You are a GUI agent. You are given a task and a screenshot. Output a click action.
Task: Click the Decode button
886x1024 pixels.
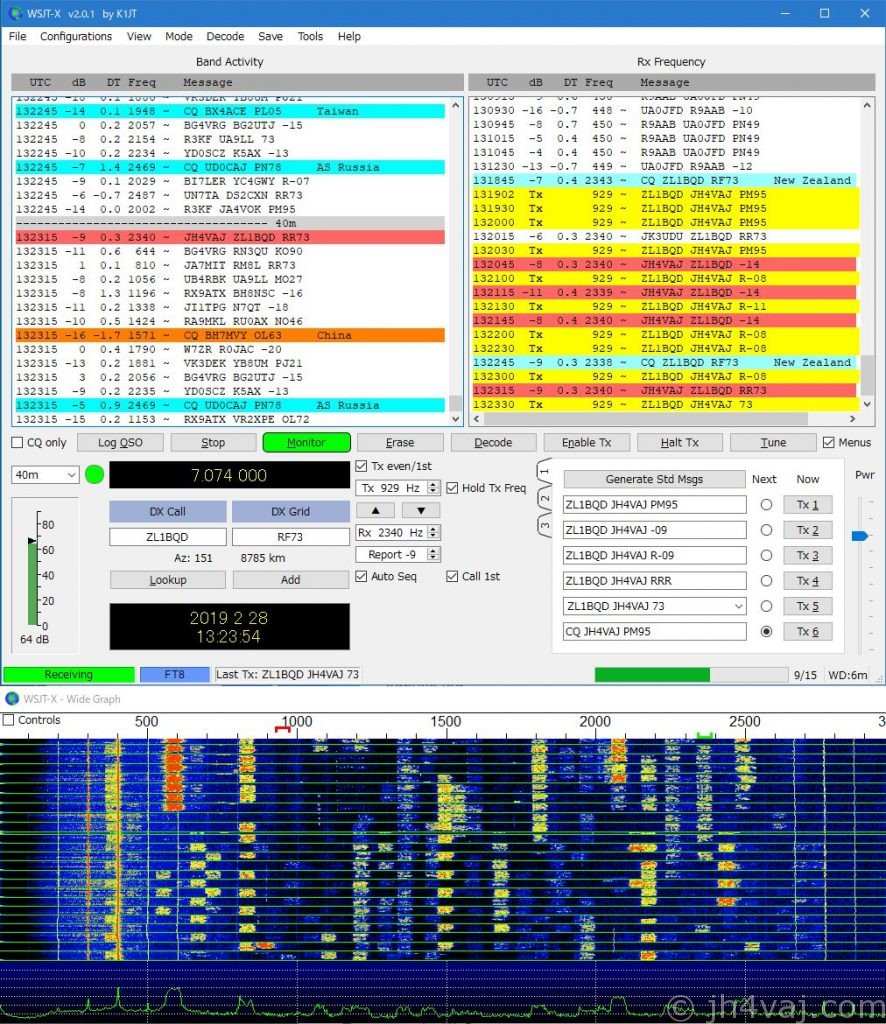tap(493, 443)
